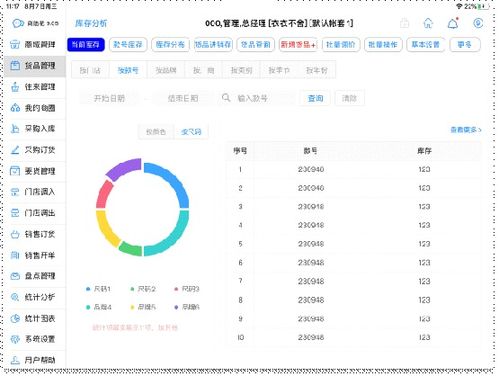
Task: Open 用户帮助 sidebar icon
Action: pyautogui.click(x=15, y=360)
